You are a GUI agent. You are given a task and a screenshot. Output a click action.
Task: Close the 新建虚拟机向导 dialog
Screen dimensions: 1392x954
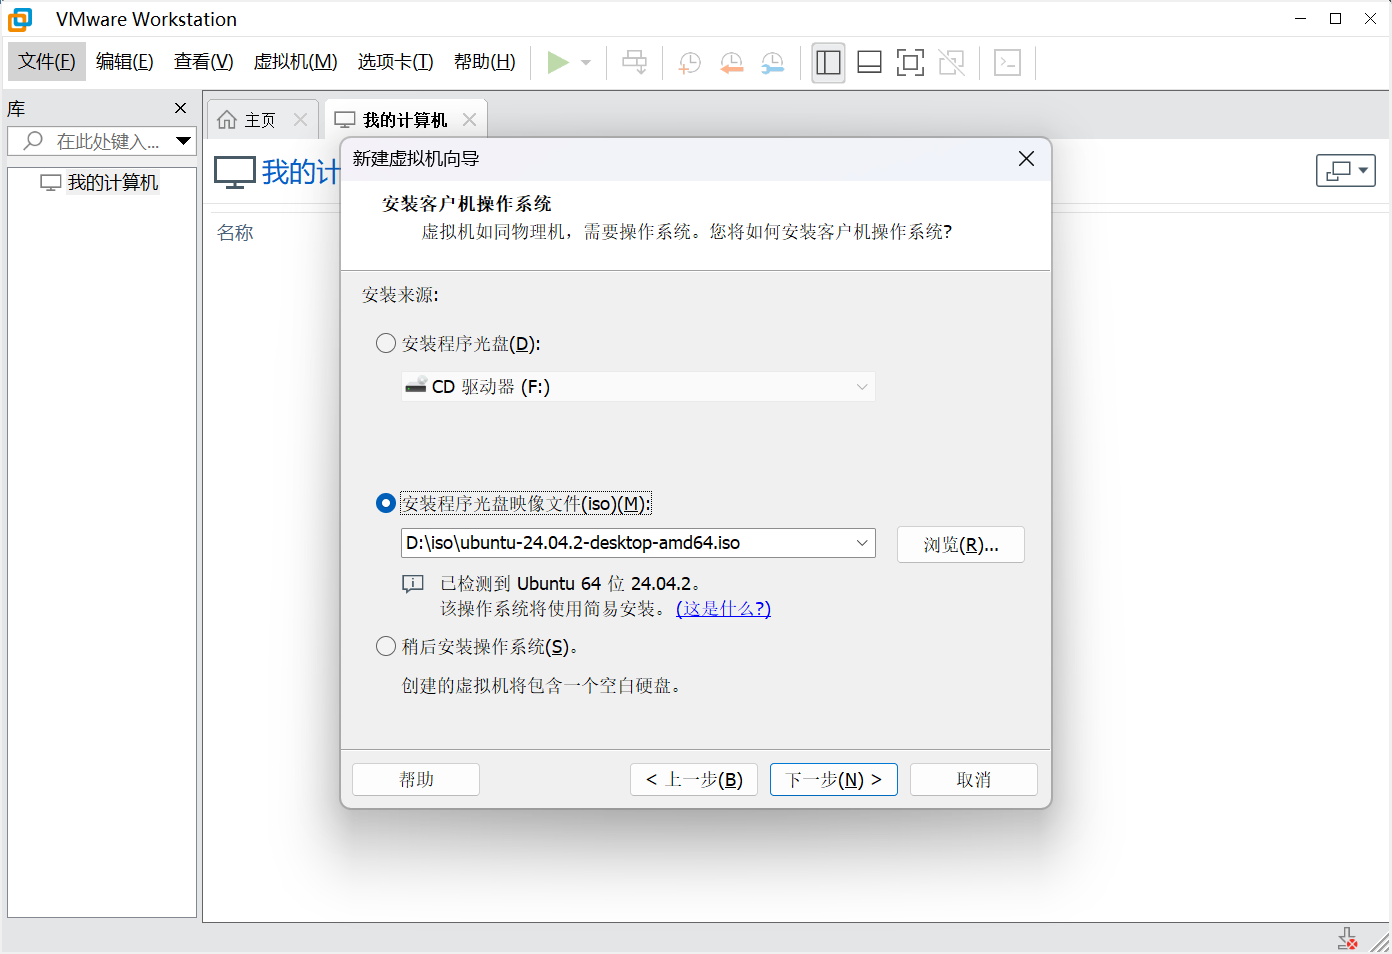tap(1026, 159)
